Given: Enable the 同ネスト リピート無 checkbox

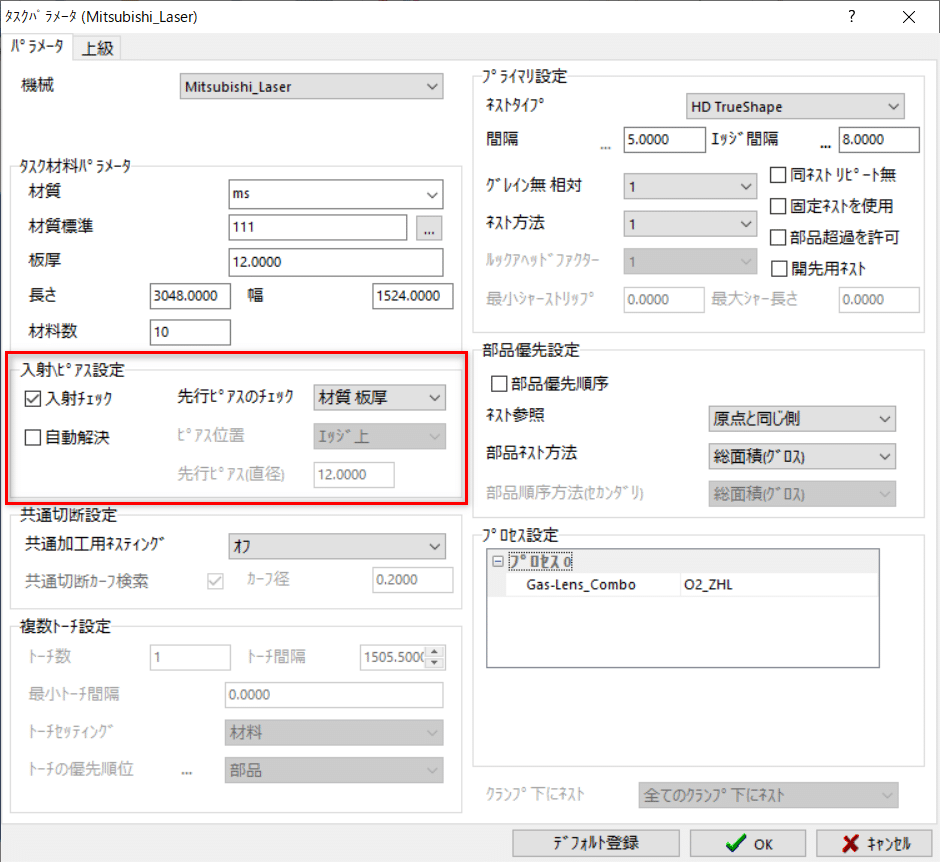Looking at the screenshot, I should [x=778, y=175].
